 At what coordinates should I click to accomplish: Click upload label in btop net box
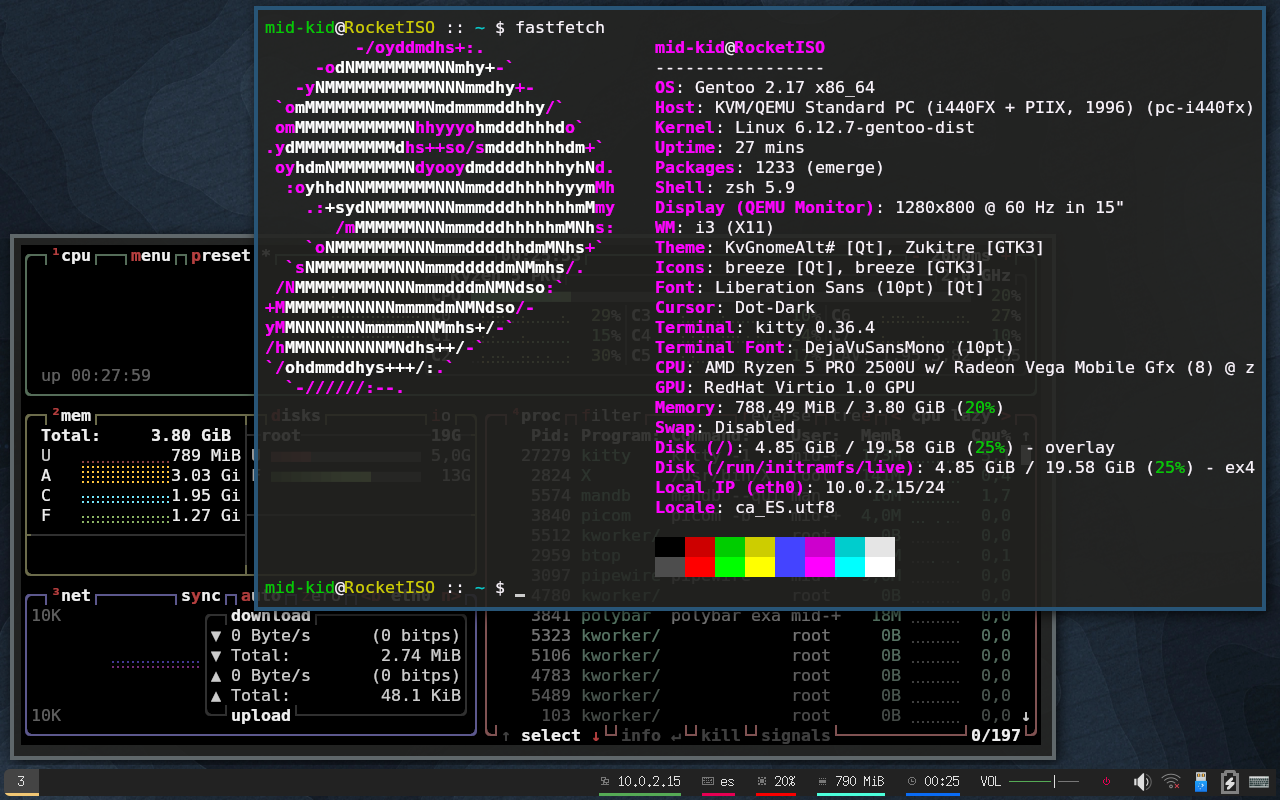tap(260, 715)
